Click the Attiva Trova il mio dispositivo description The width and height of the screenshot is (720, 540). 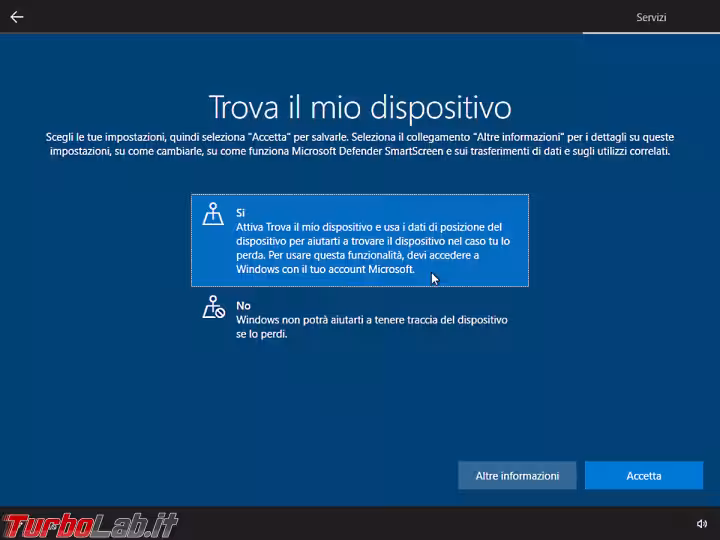click(373, 248)
